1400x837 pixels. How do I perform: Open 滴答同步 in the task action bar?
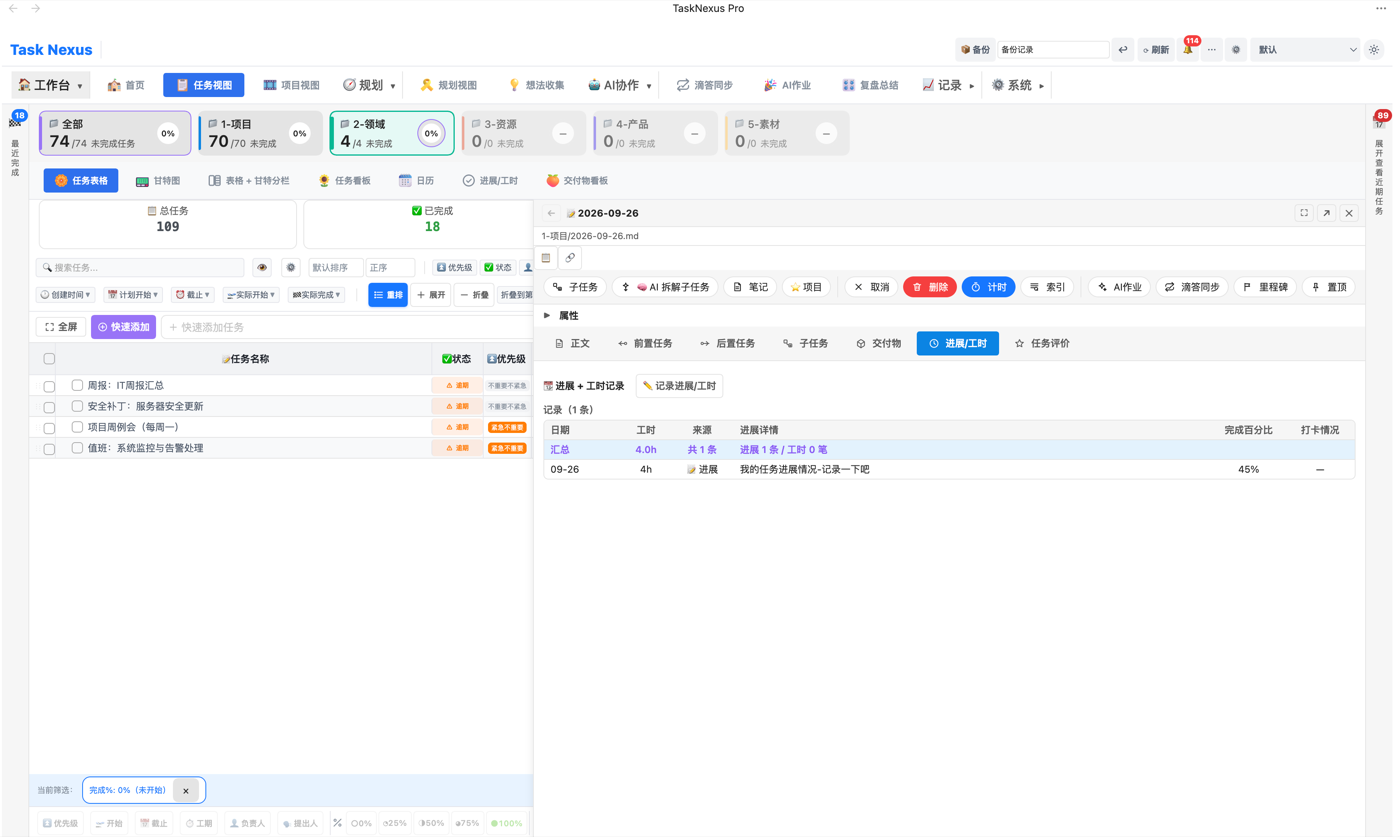click(1192, 287)
